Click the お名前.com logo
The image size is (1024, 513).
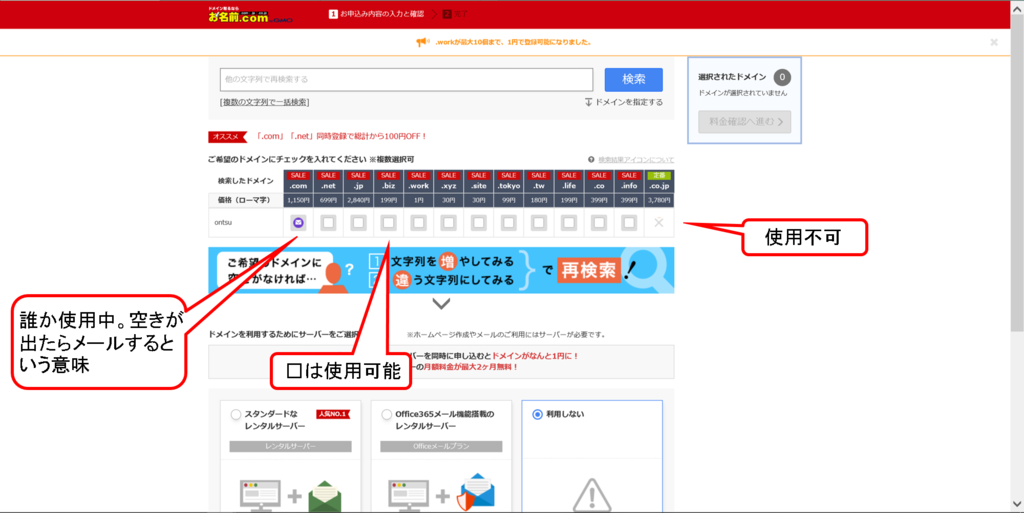(x=250, y=15)
